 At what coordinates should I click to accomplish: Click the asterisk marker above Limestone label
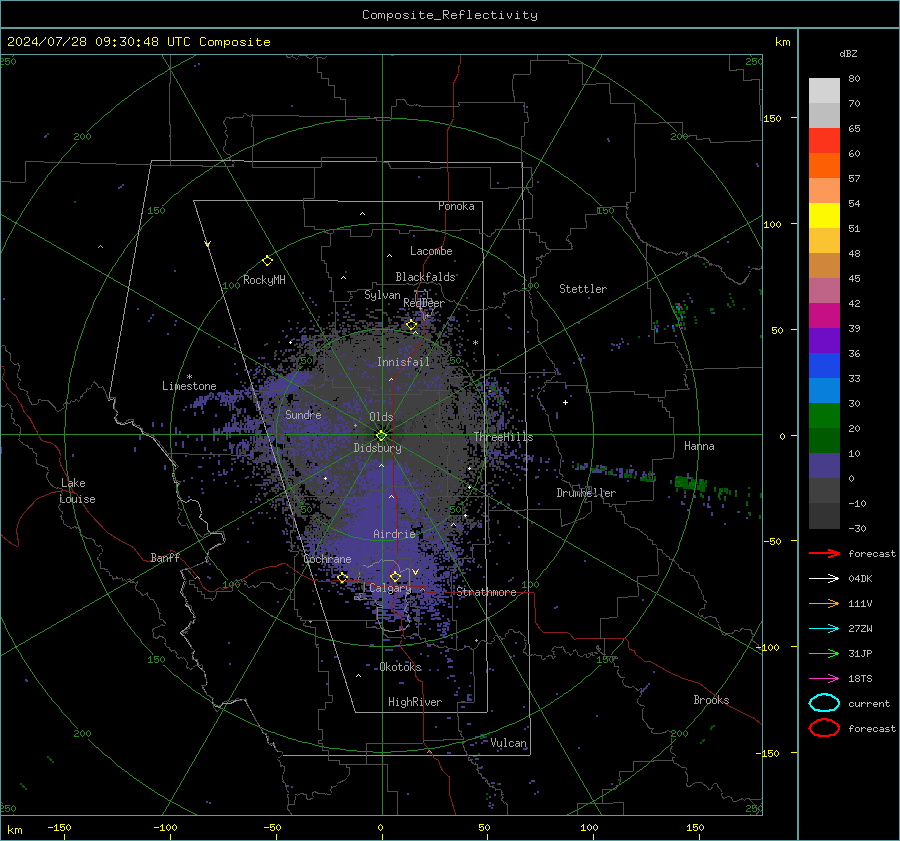click(189, 377)
